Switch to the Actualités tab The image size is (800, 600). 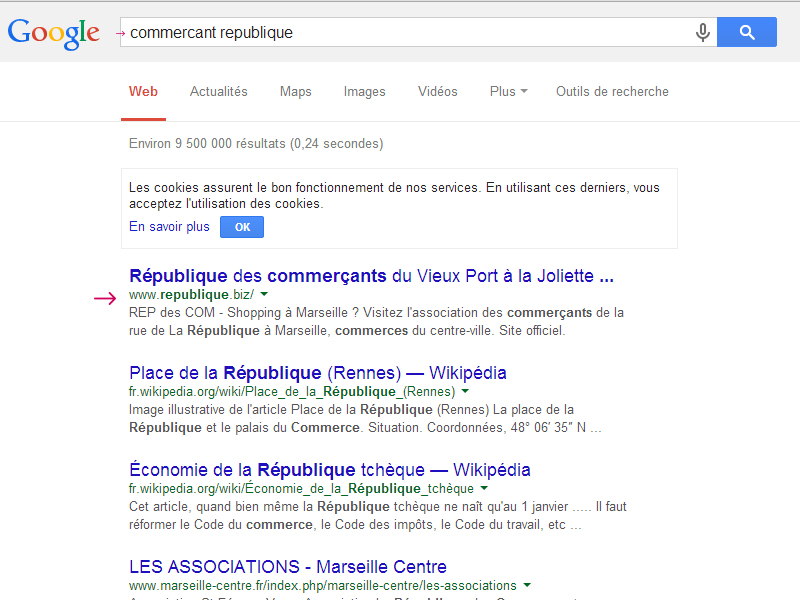click(218, 91)
